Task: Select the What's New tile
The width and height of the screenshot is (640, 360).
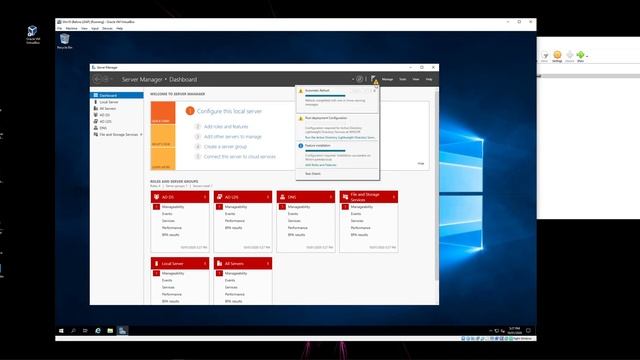Action: (x=163, y=136)
